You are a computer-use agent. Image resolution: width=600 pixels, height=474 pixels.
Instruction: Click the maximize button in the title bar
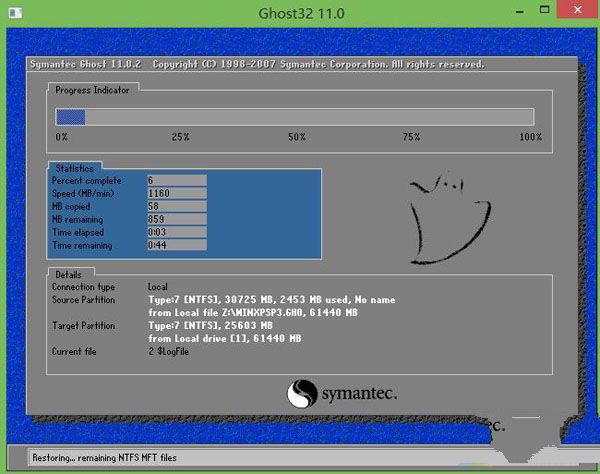click(x=543, y=10)
